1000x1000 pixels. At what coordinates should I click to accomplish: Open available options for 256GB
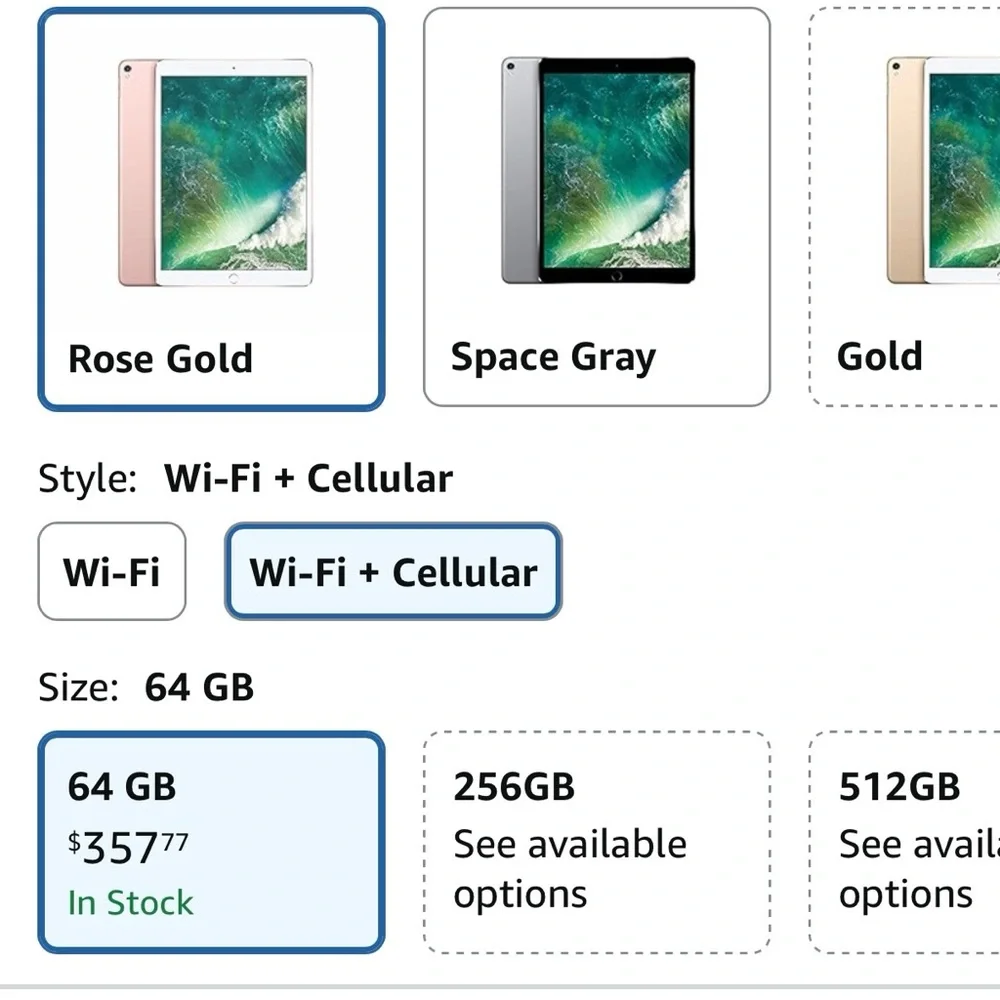(x=569, y=868)
